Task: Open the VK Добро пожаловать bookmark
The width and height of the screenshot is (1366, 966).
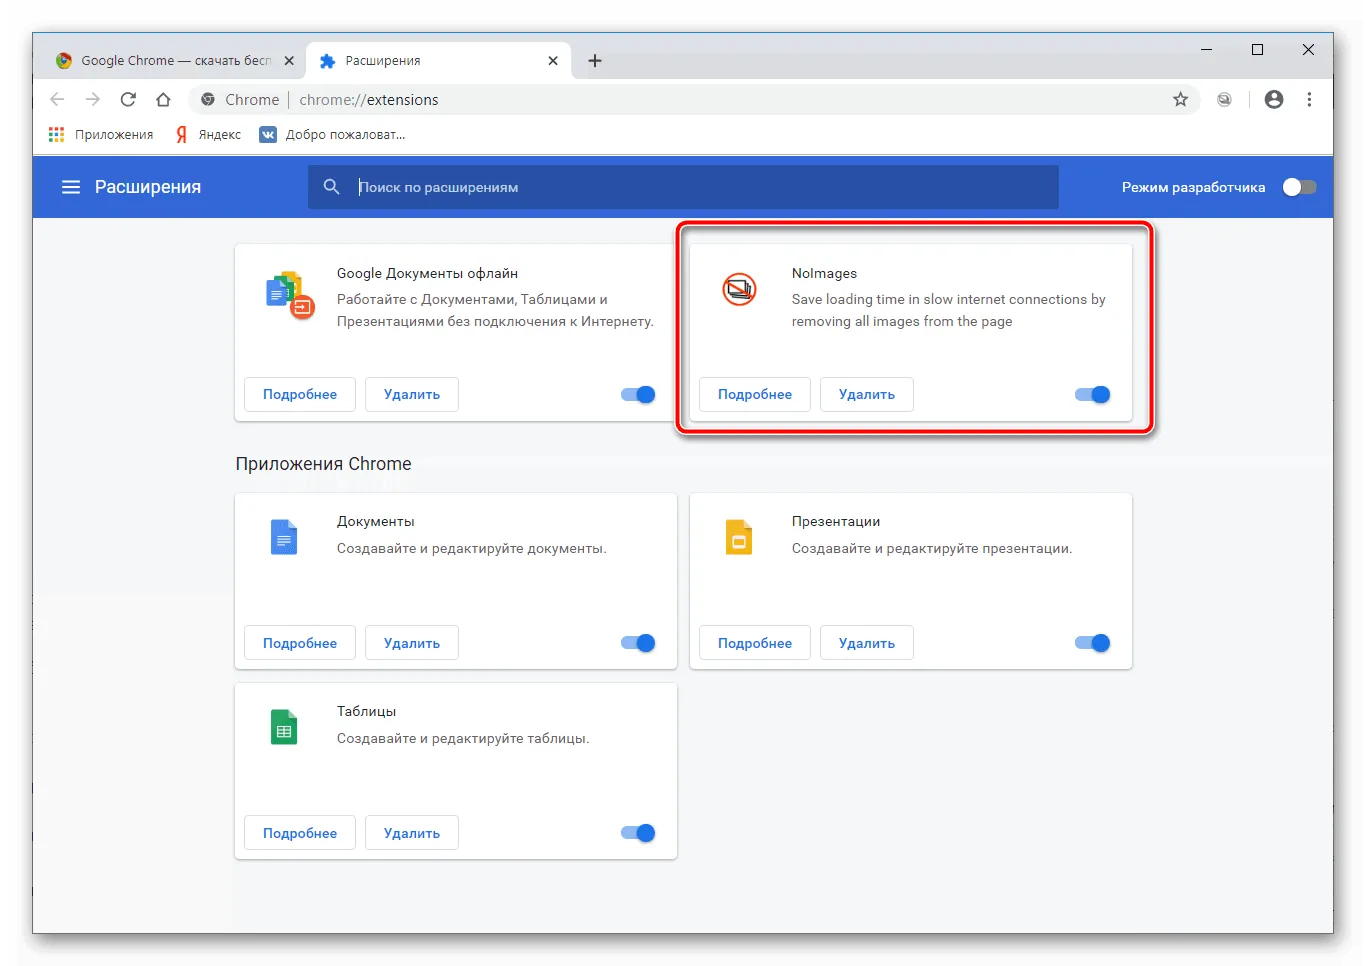Action: (333, 135)
